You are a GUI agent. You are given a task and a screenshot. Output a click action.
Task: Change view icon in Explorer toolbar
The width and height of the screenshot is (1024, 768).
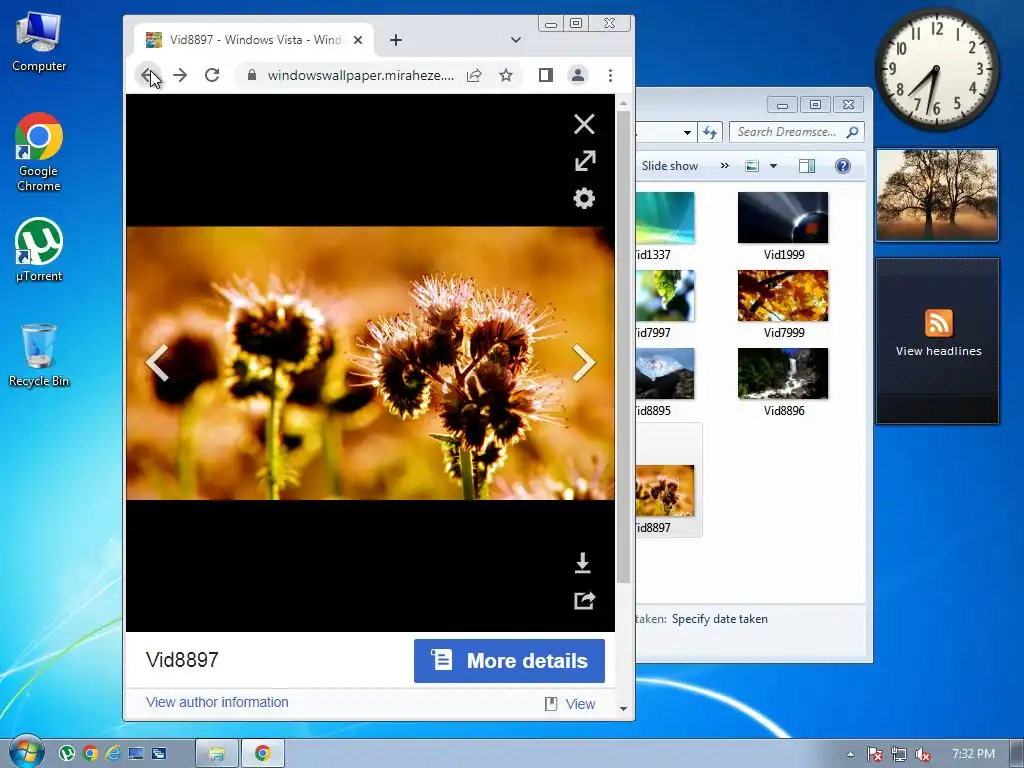[x=752, y=166]
